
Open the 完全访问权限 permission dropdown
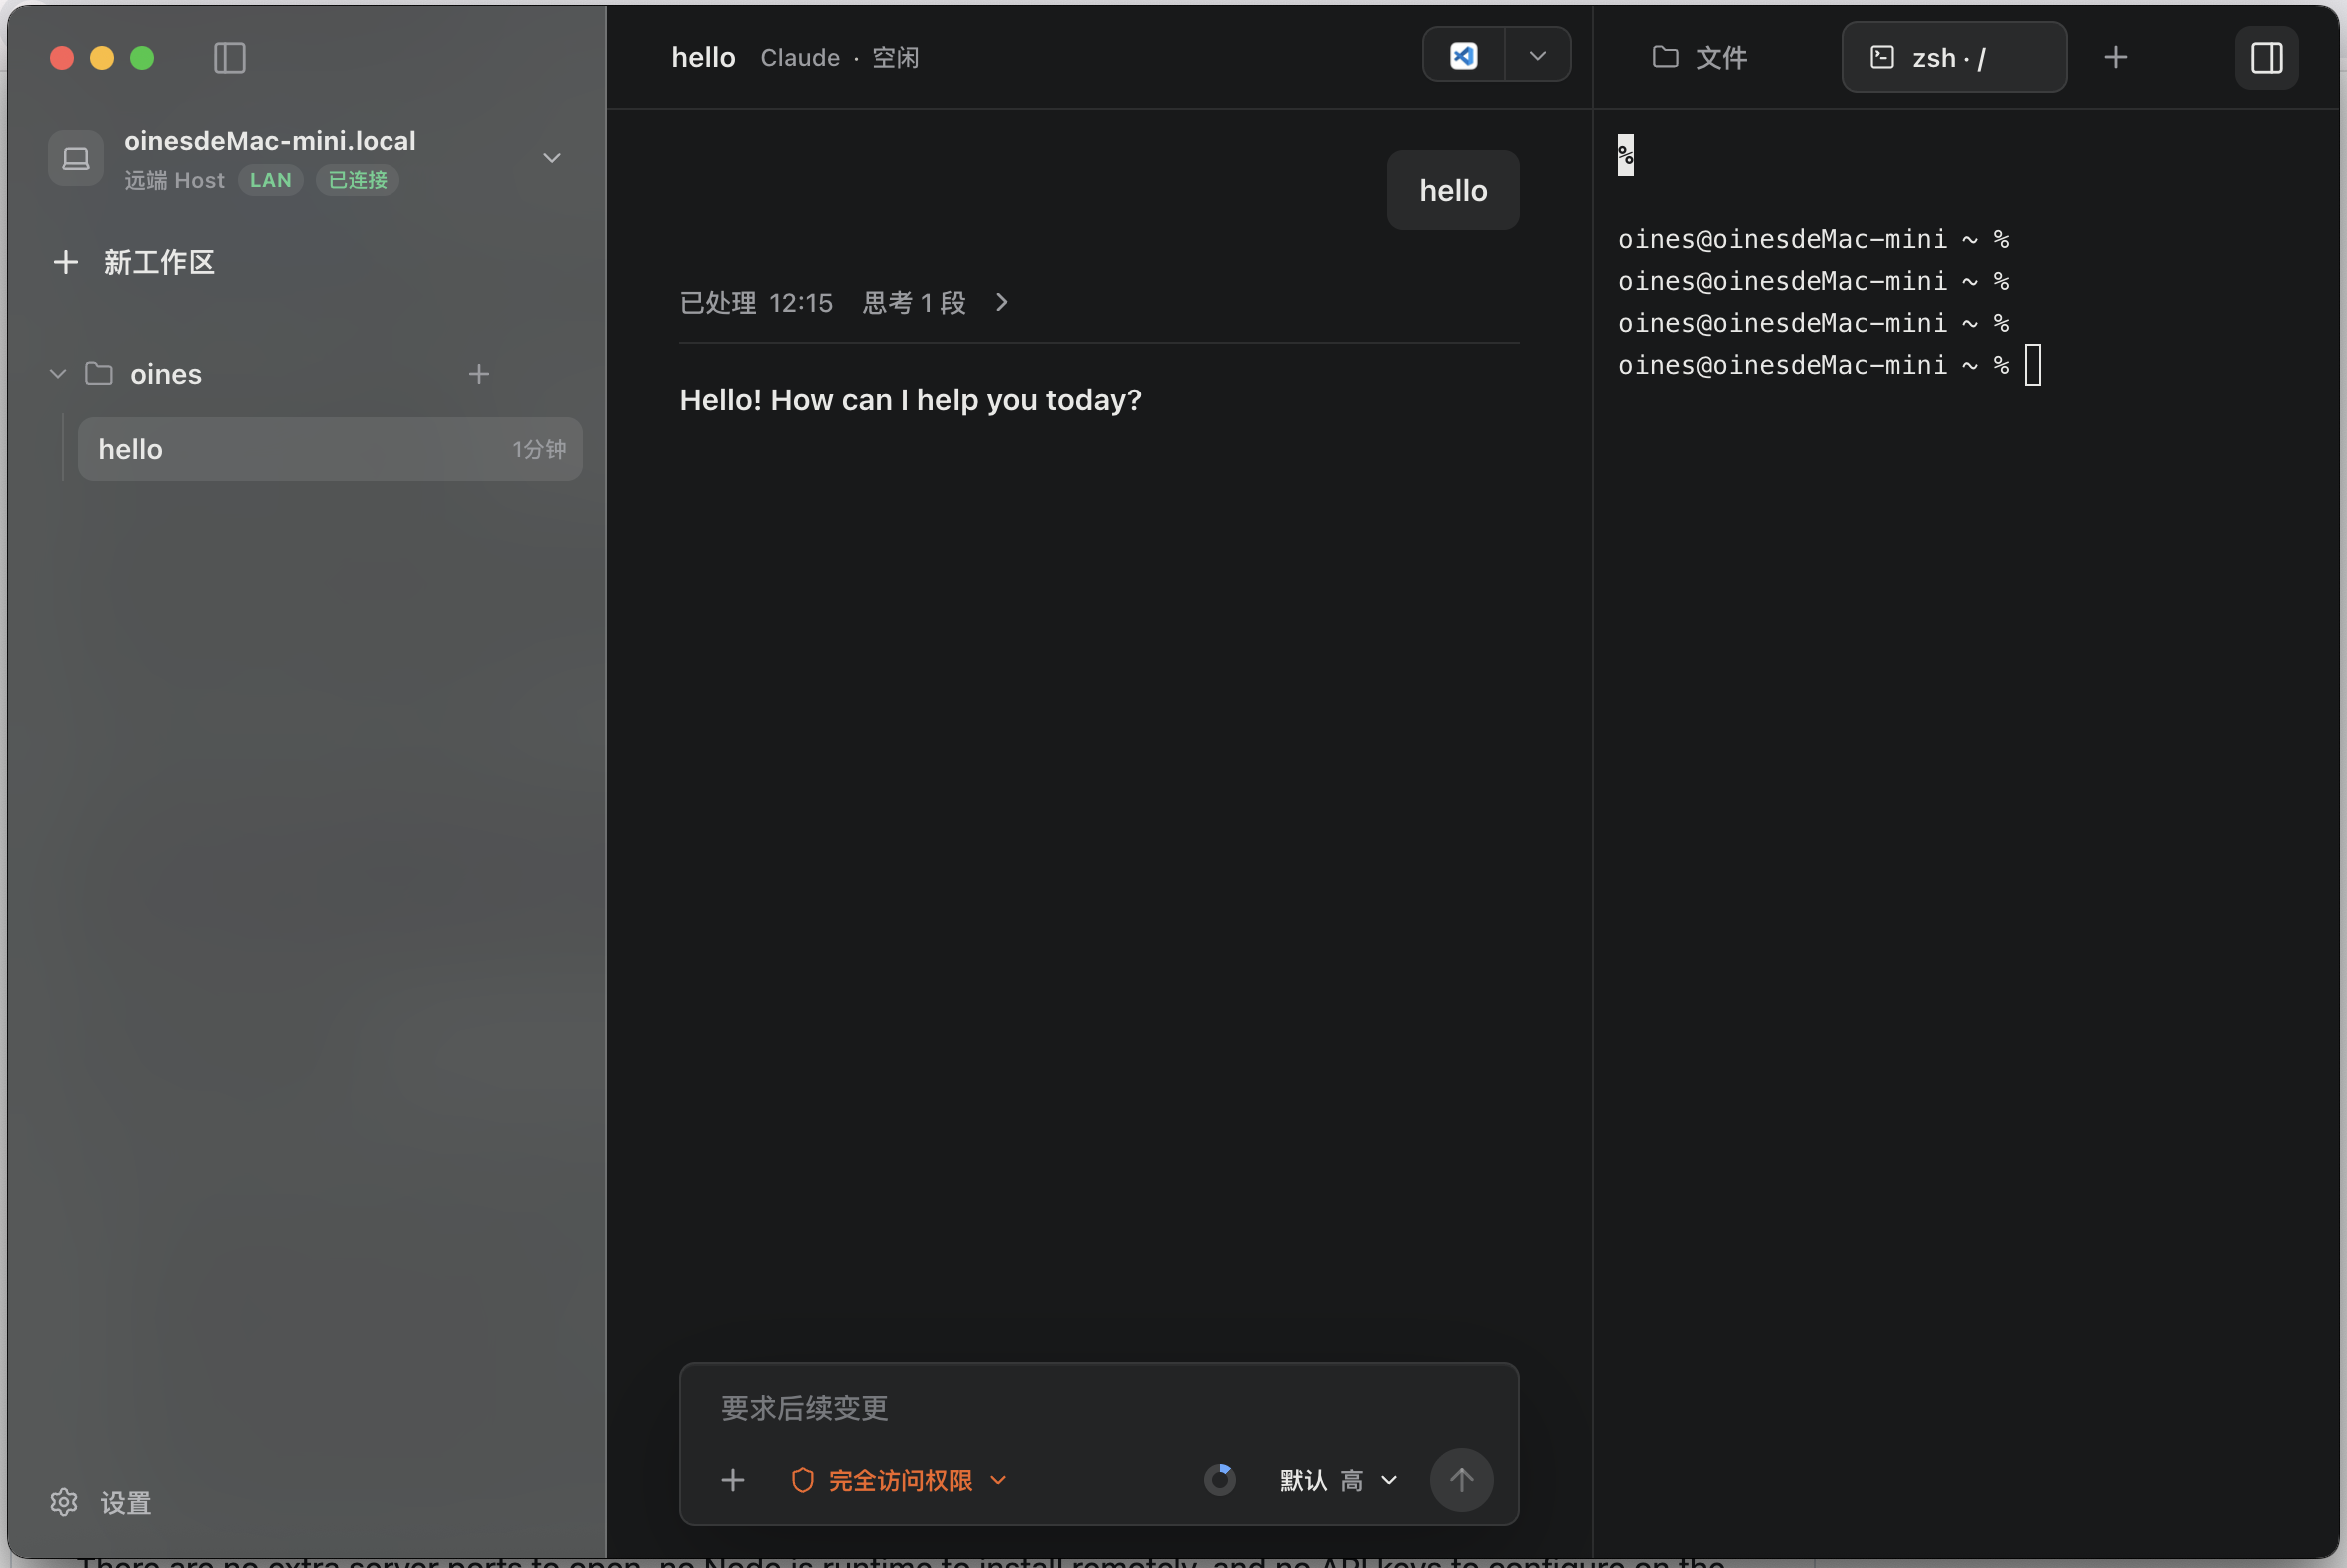coord(898,1480)
